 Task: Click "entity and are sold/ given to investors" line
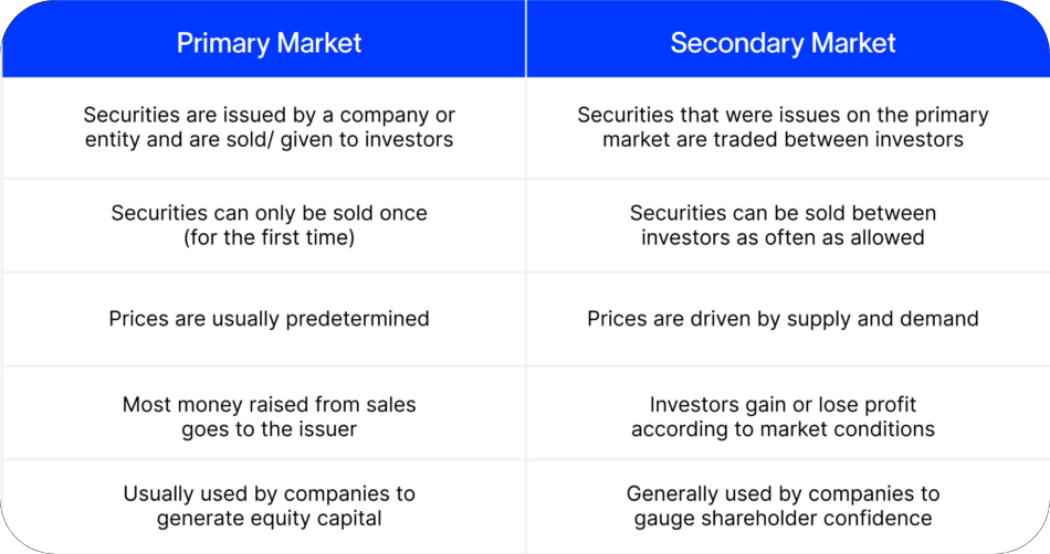pyautogui.click(x=269, y=140)
